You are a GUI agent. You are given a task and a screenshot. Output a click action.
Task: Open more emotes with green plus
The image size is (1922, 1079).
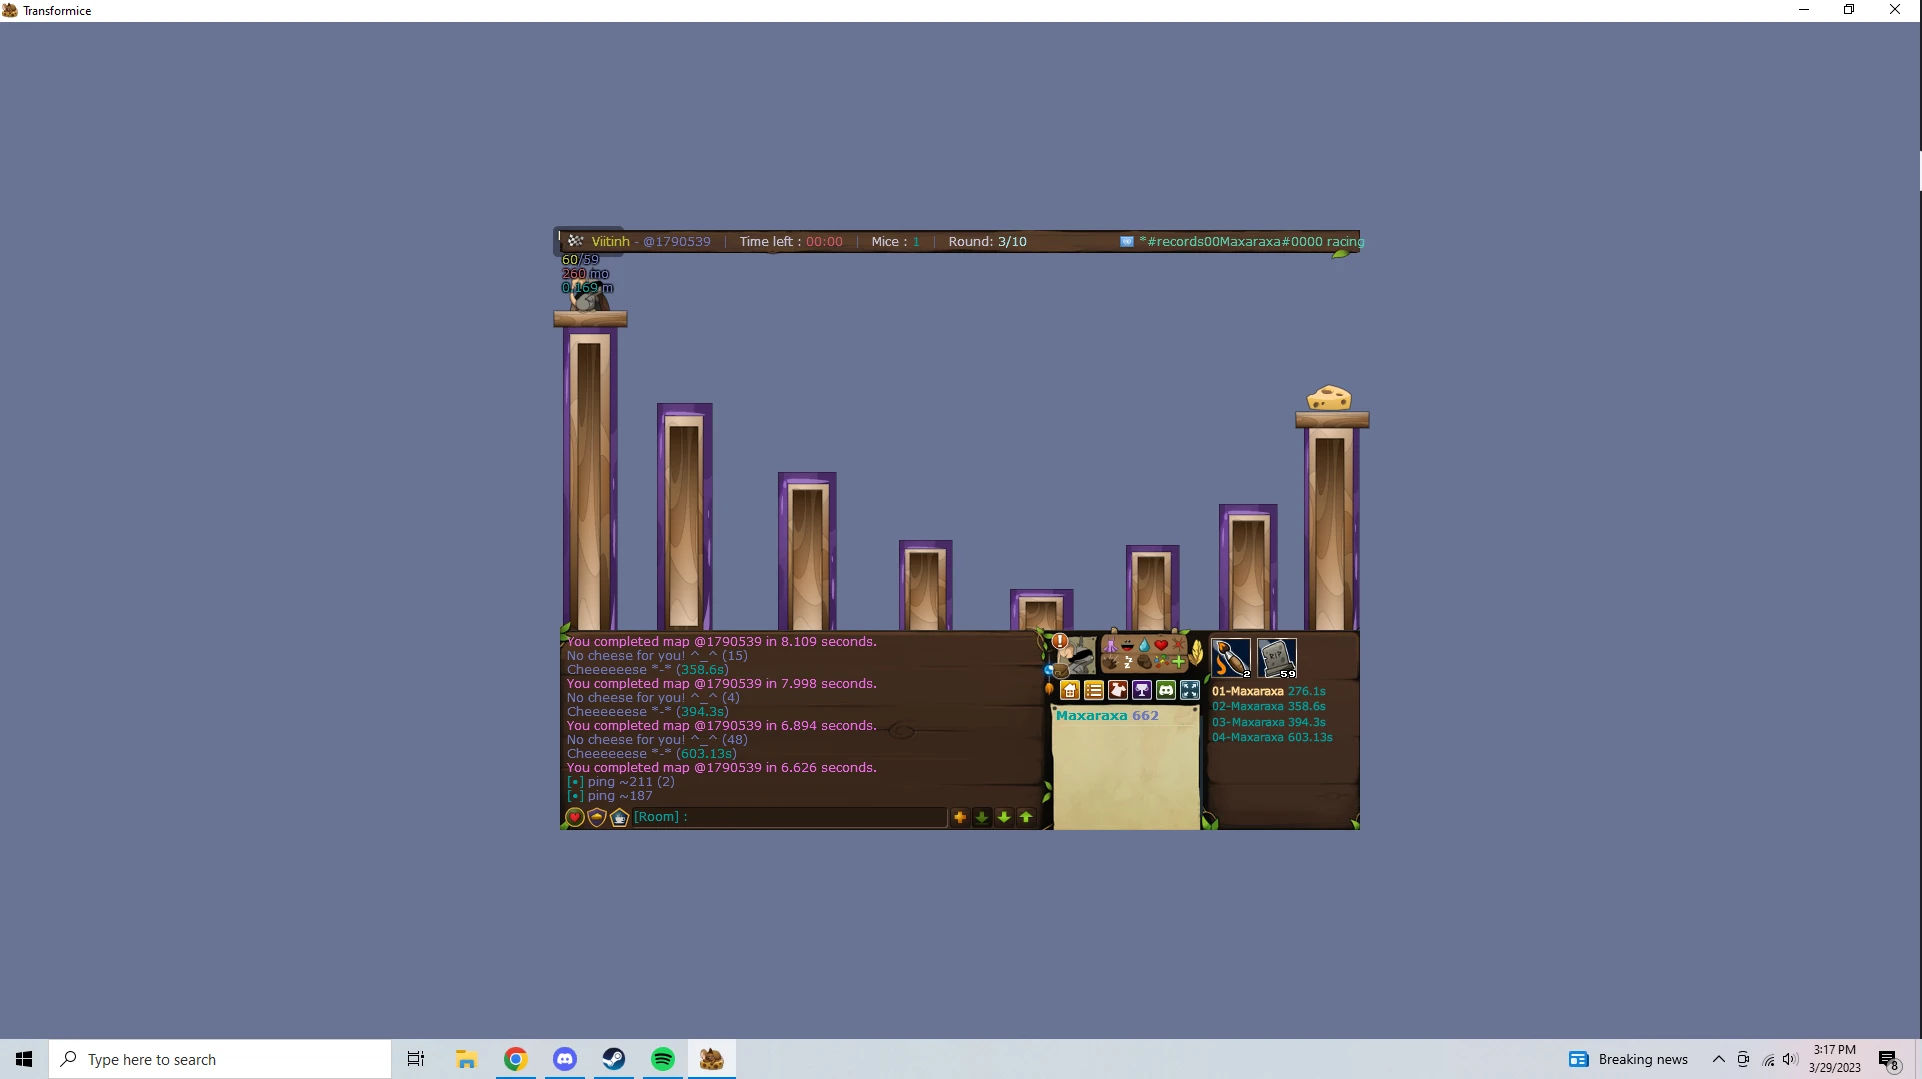[1178, 662]
